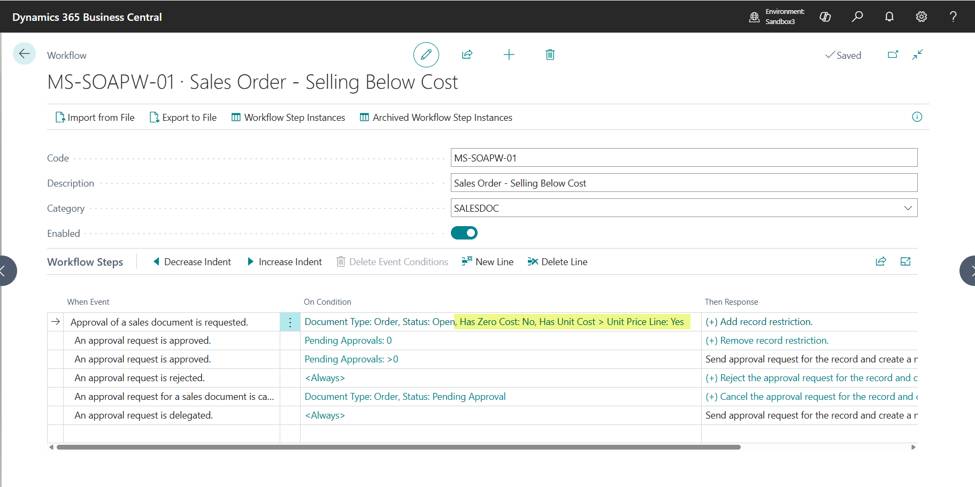Open the settings gear icon
Image resolution: width=975 pixels, height=487 pixels.
[x=922, y=17]
